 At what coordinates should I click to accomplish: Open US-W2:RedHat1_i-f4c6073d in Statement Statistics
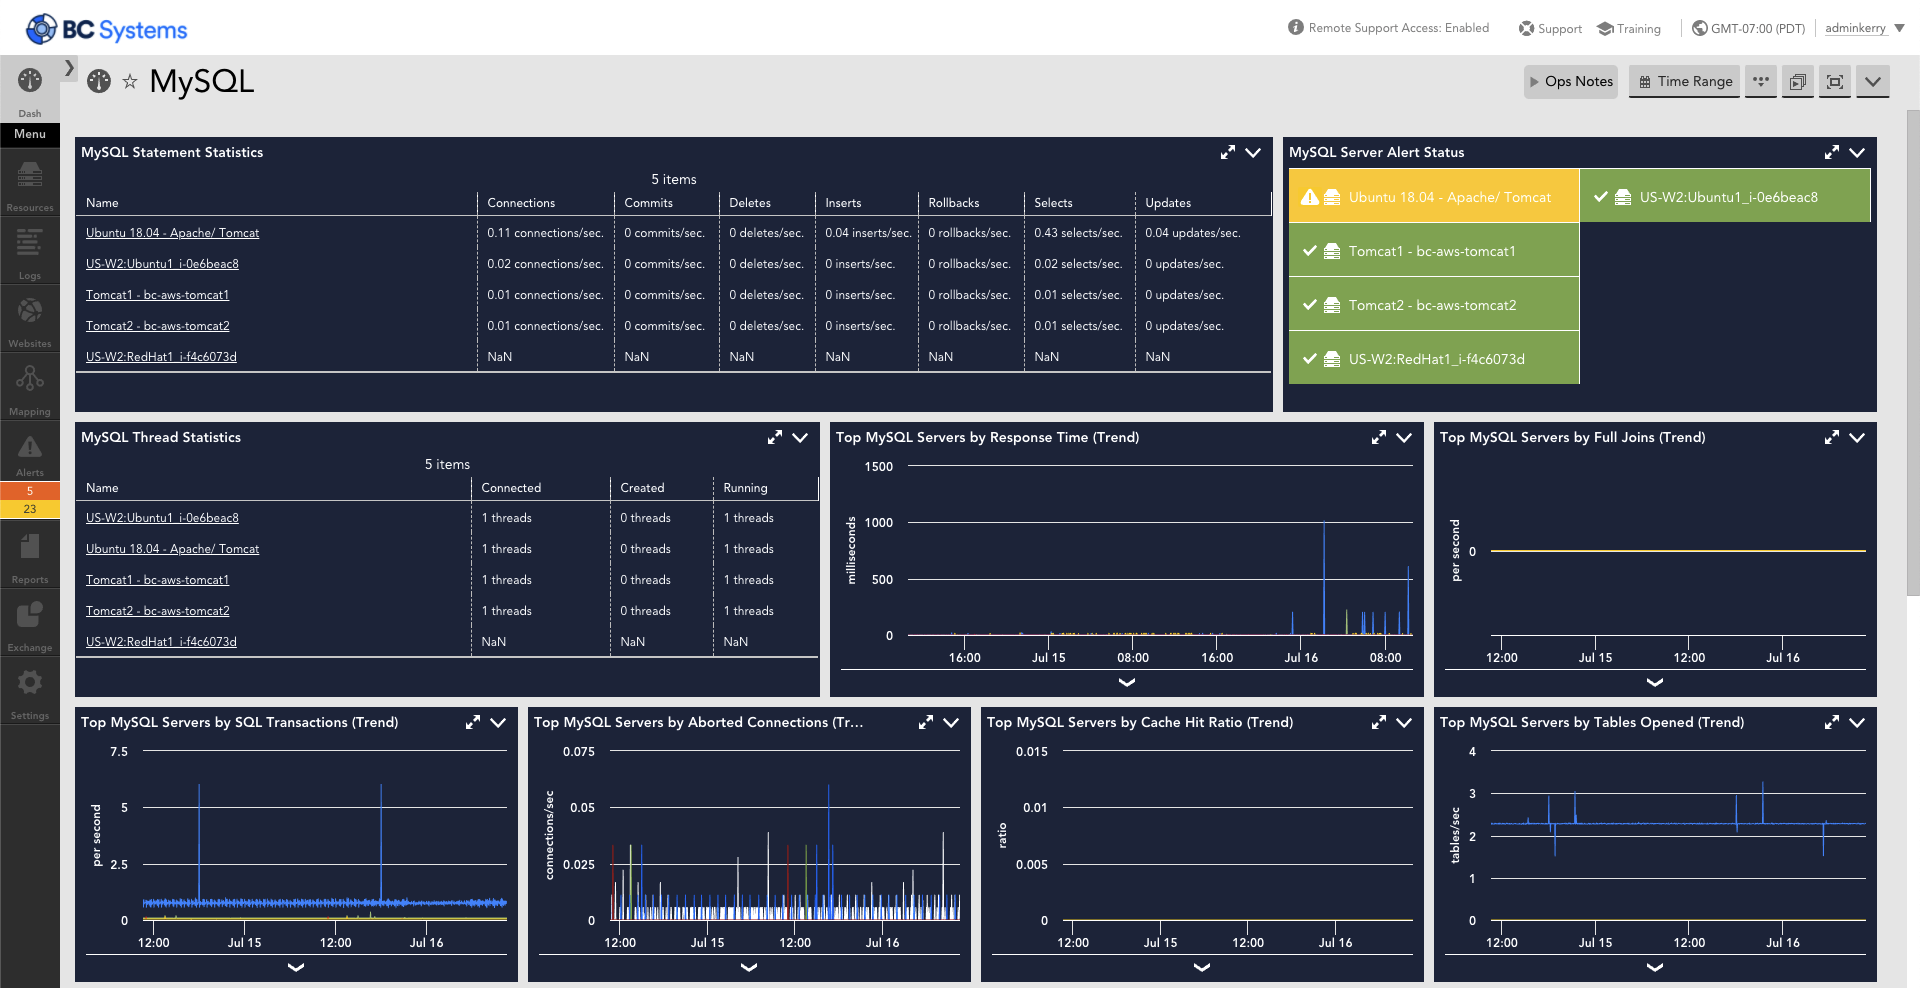161,357
